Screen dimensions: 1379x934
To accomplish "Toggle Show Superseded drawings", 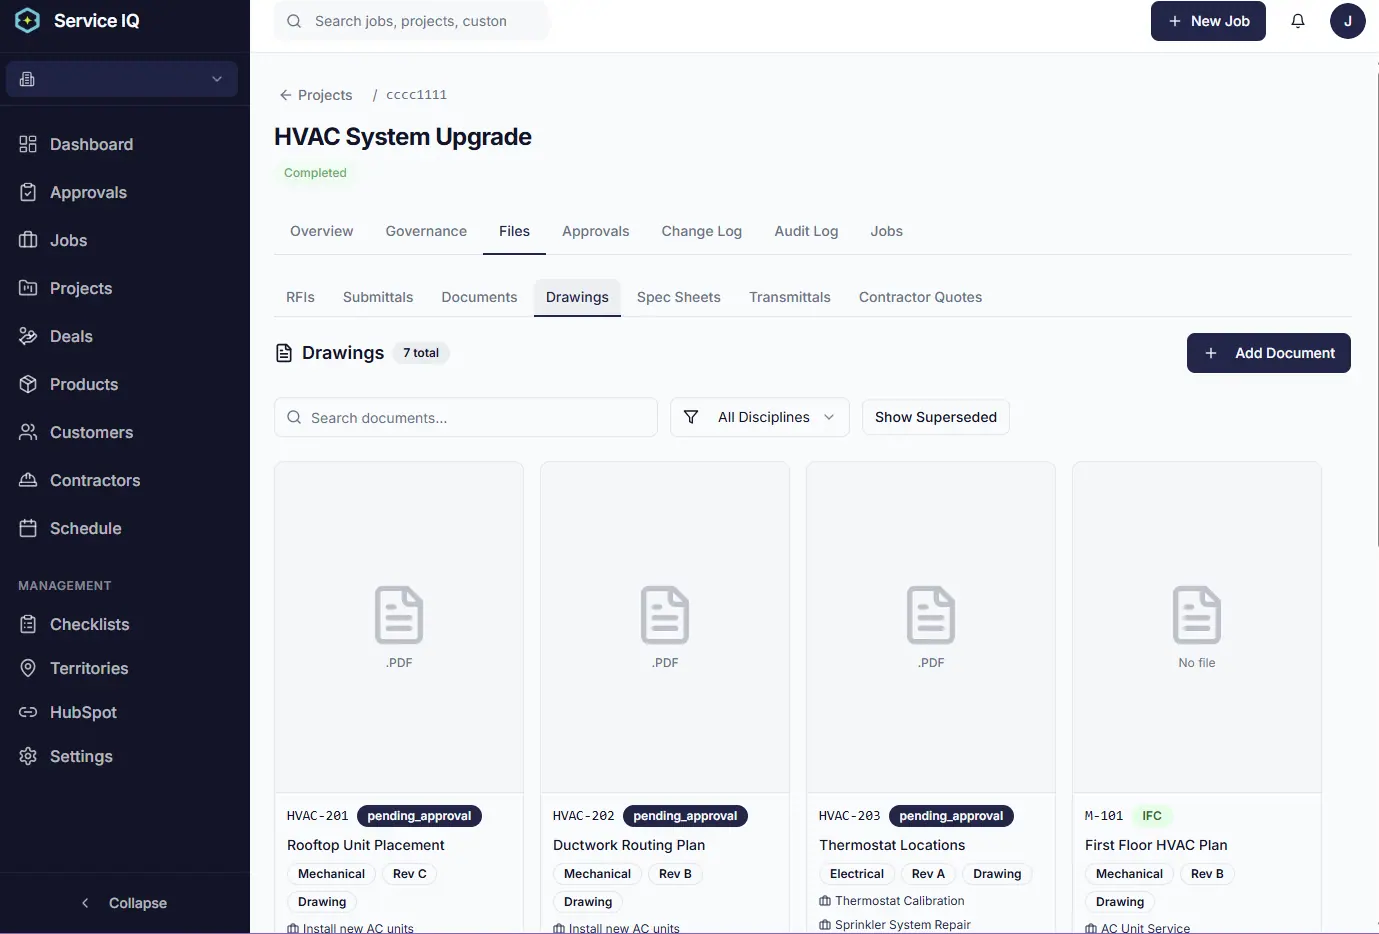I will (936, 417).
